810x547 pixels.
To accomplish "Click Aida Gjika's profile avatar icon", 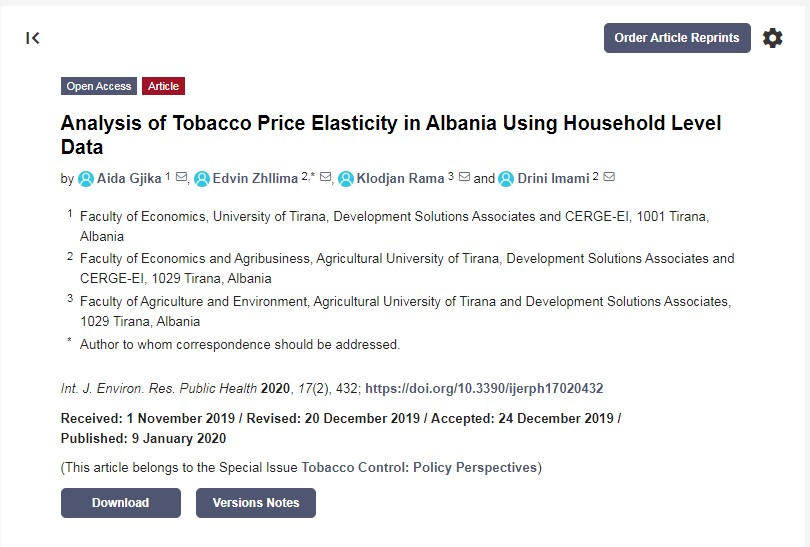I will click(86, 179).
